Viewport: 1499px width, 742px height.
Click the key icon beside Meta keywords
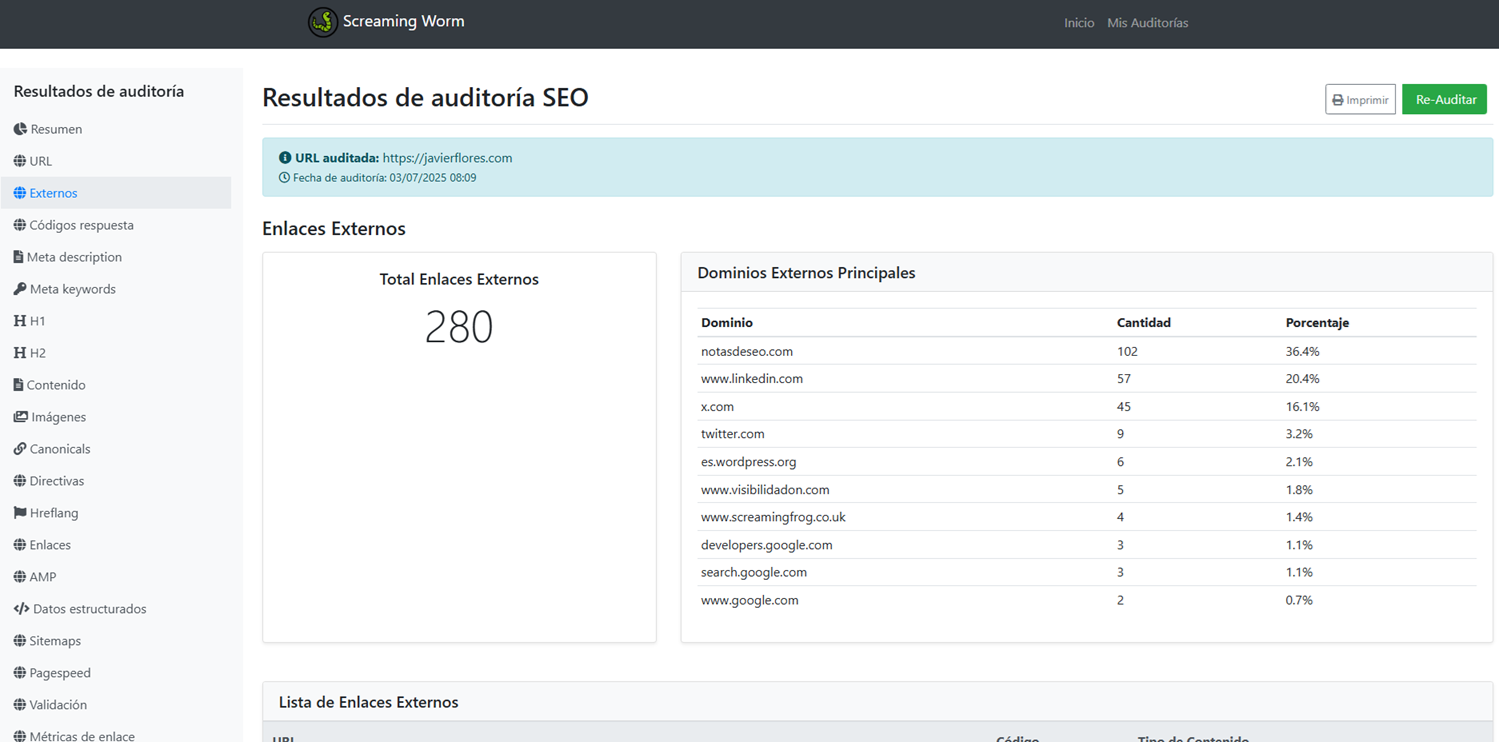20,289
